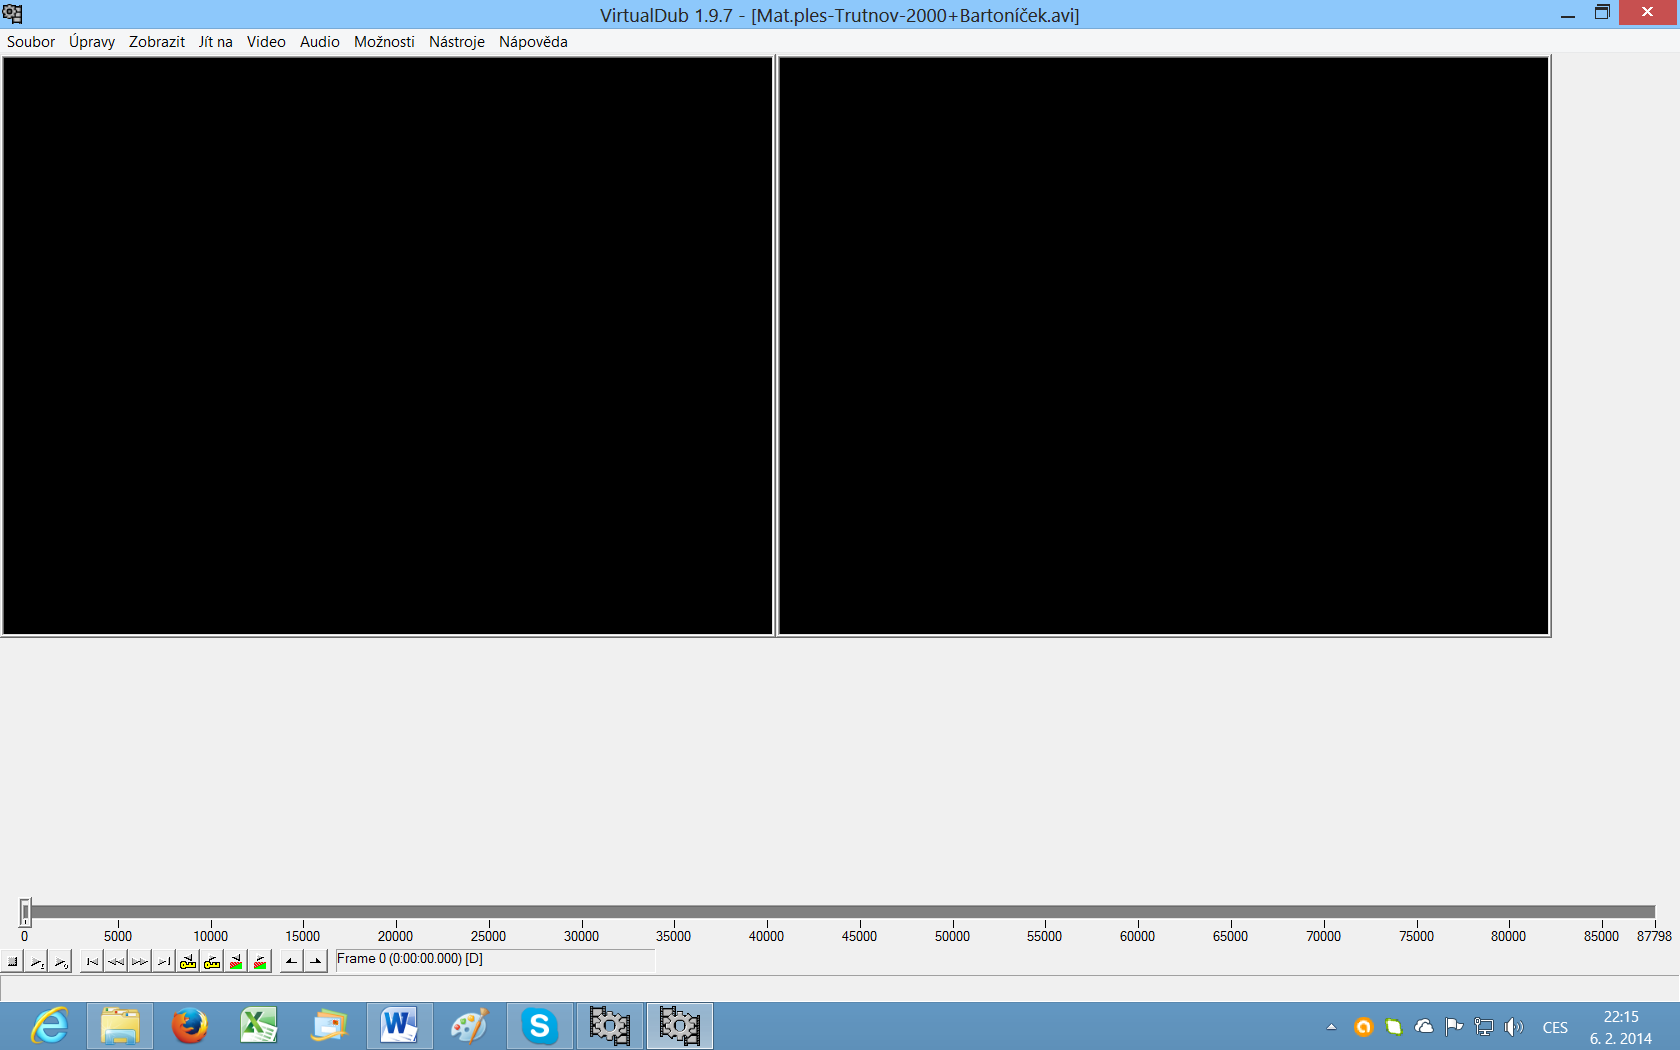Jump to the start of video

point(92,962)
